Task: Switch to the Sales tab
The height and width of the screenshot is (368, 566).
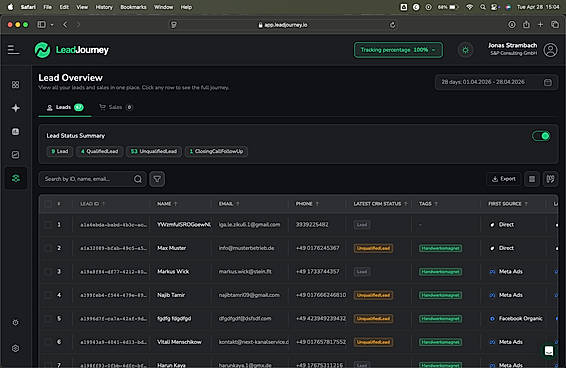Action: coord(116,107)
